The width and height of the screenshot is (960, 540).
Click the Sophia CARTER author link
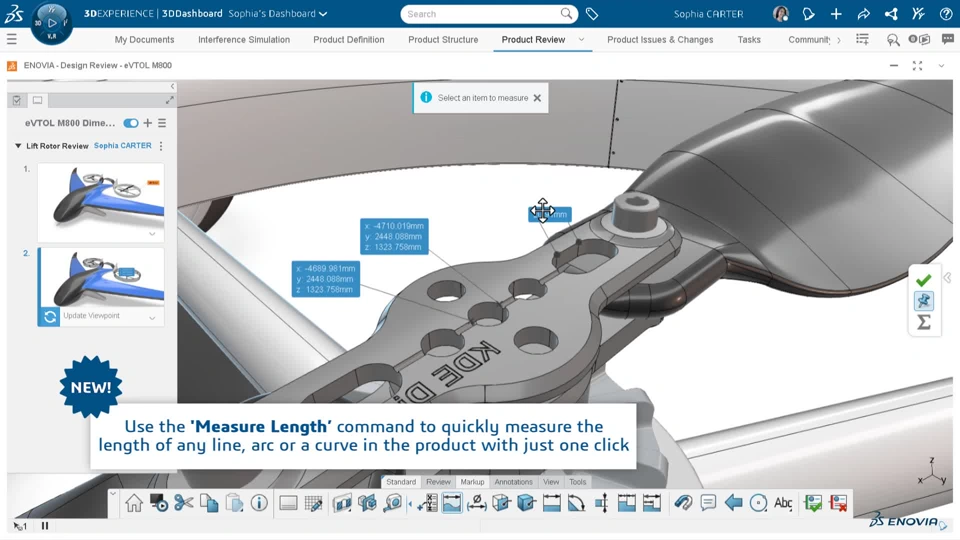point(122,146)
